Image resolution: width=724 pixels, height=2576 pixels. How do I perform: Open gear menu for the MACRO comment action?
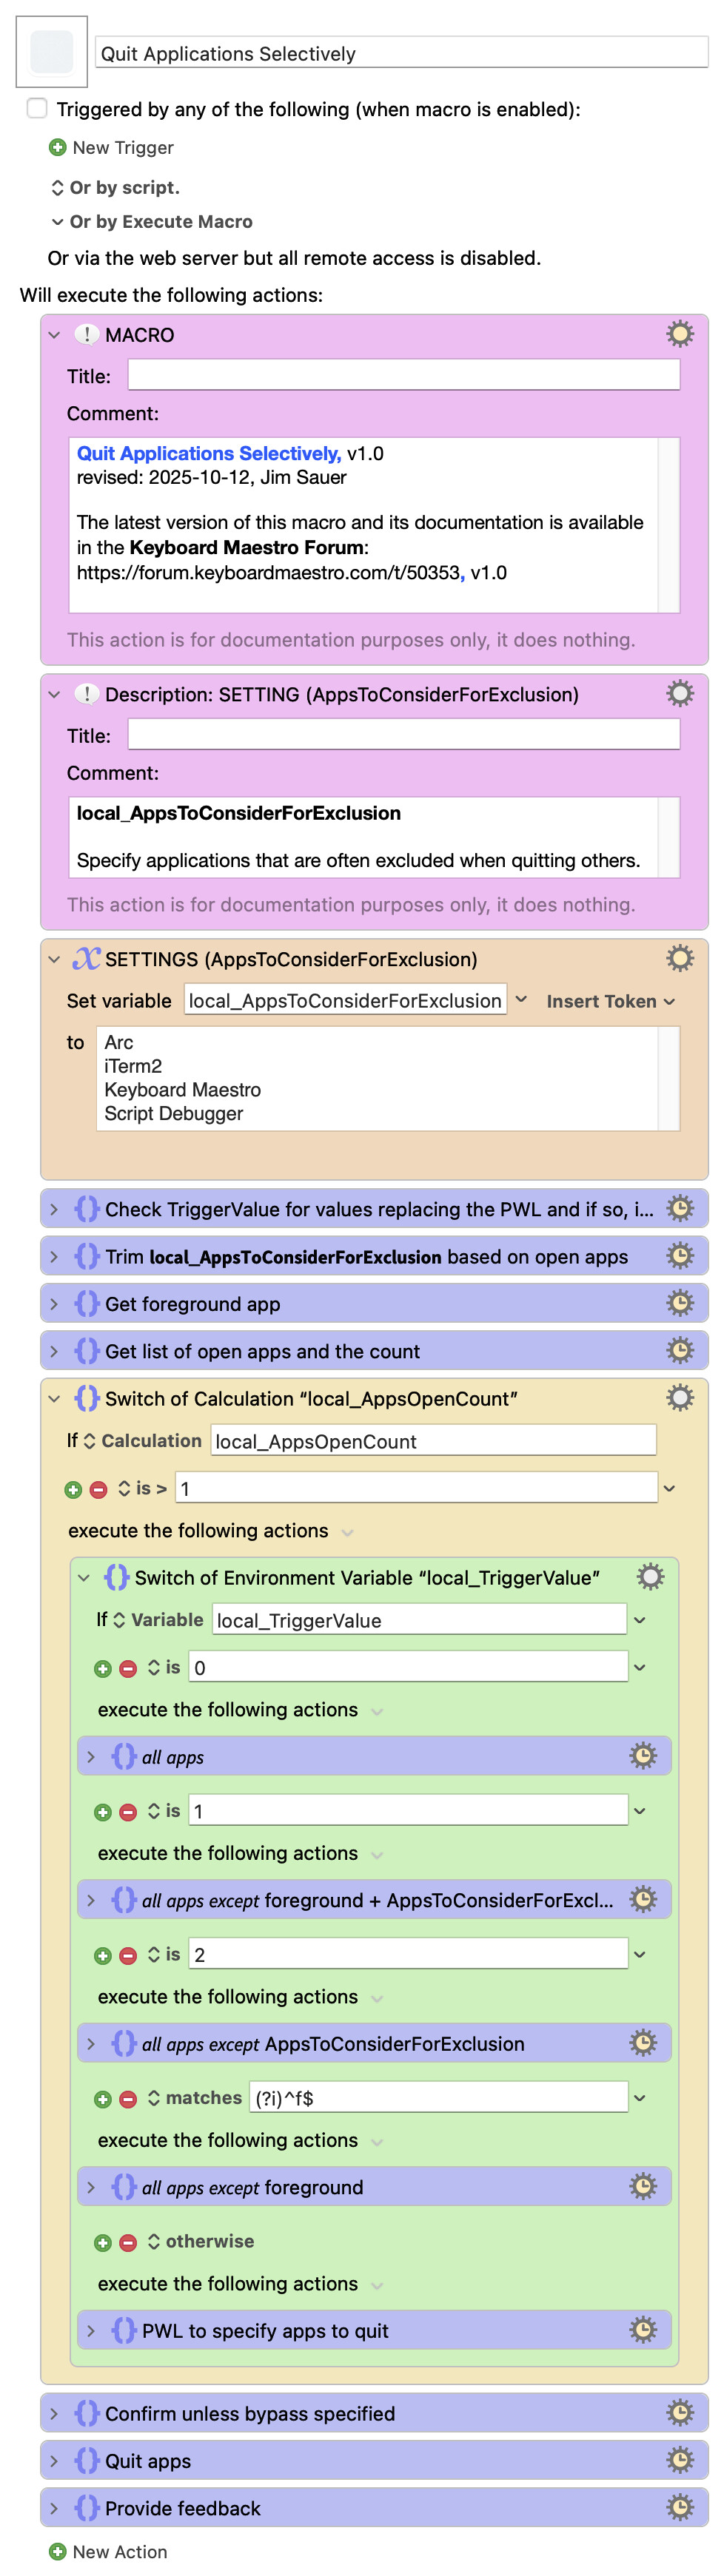679,334
